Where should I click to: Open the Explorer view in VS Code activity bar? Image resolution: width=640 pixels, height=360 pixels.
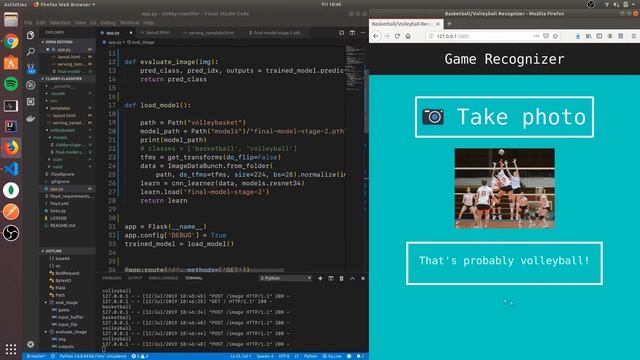[x=31, y=35]
